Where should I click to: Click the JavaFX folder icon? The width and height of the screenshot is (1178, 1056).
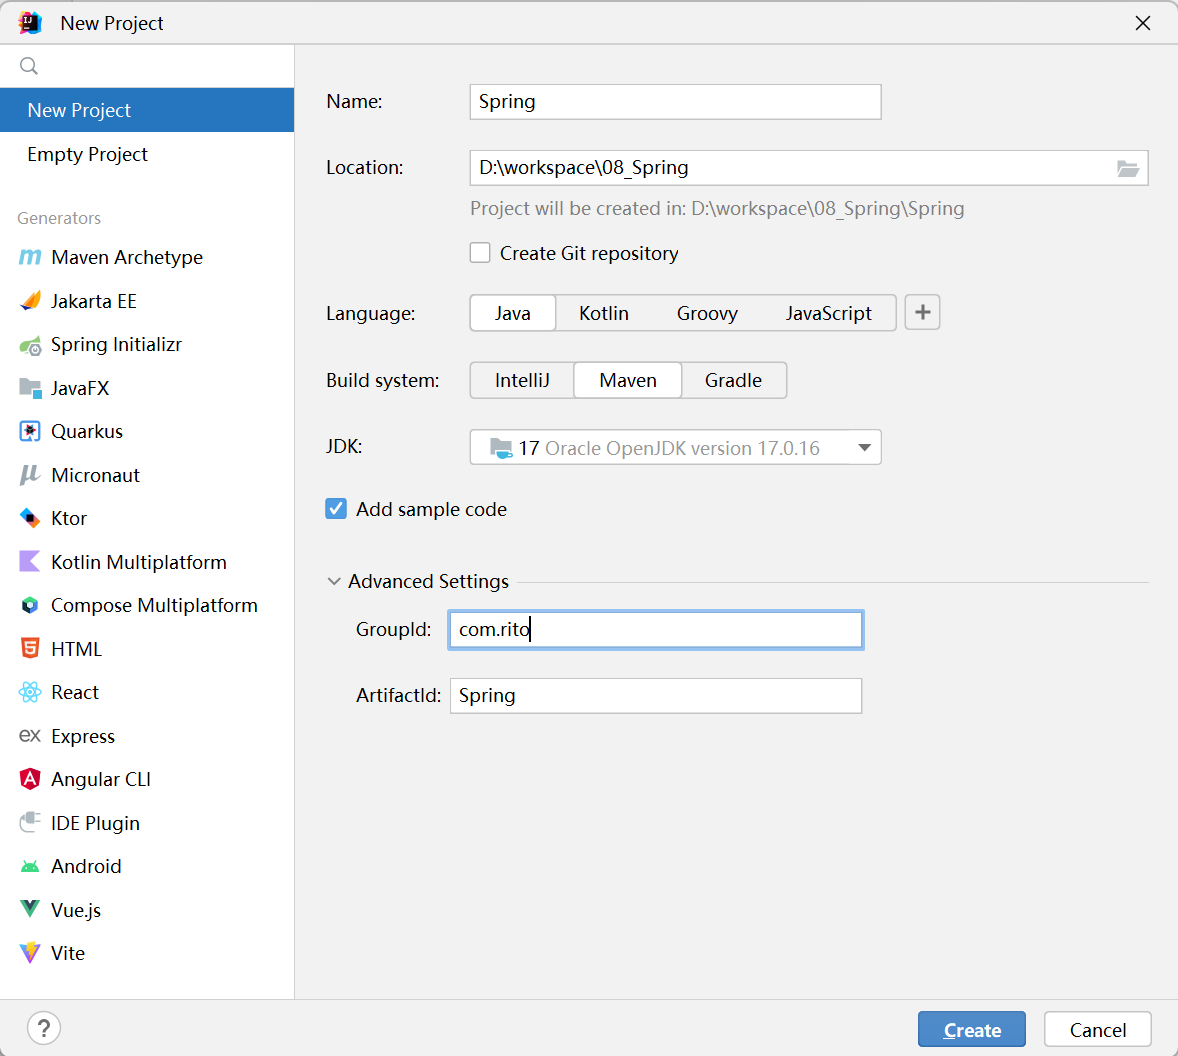click(x=30, y=388)
